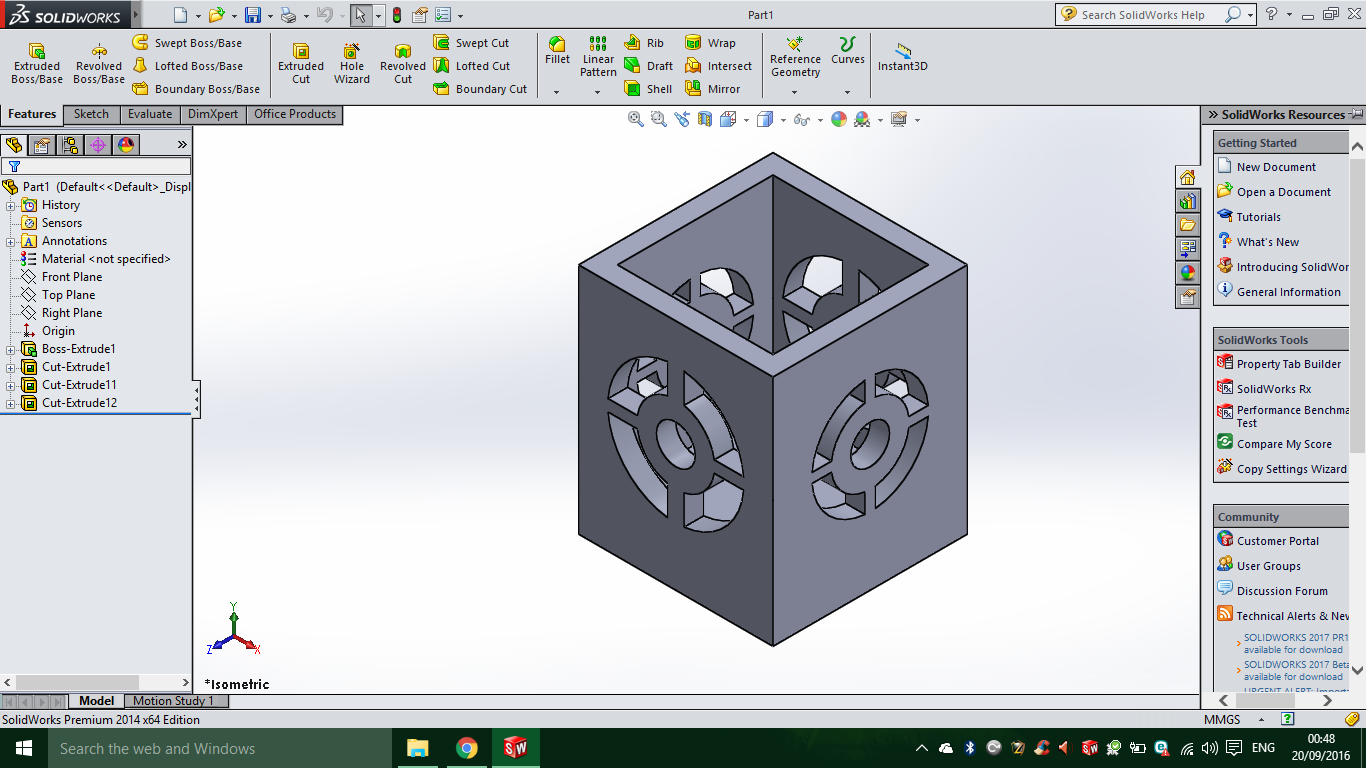Screen dimensions: 1366x768
Task: Open the DimXpert tab
Action: coord(213,114)
